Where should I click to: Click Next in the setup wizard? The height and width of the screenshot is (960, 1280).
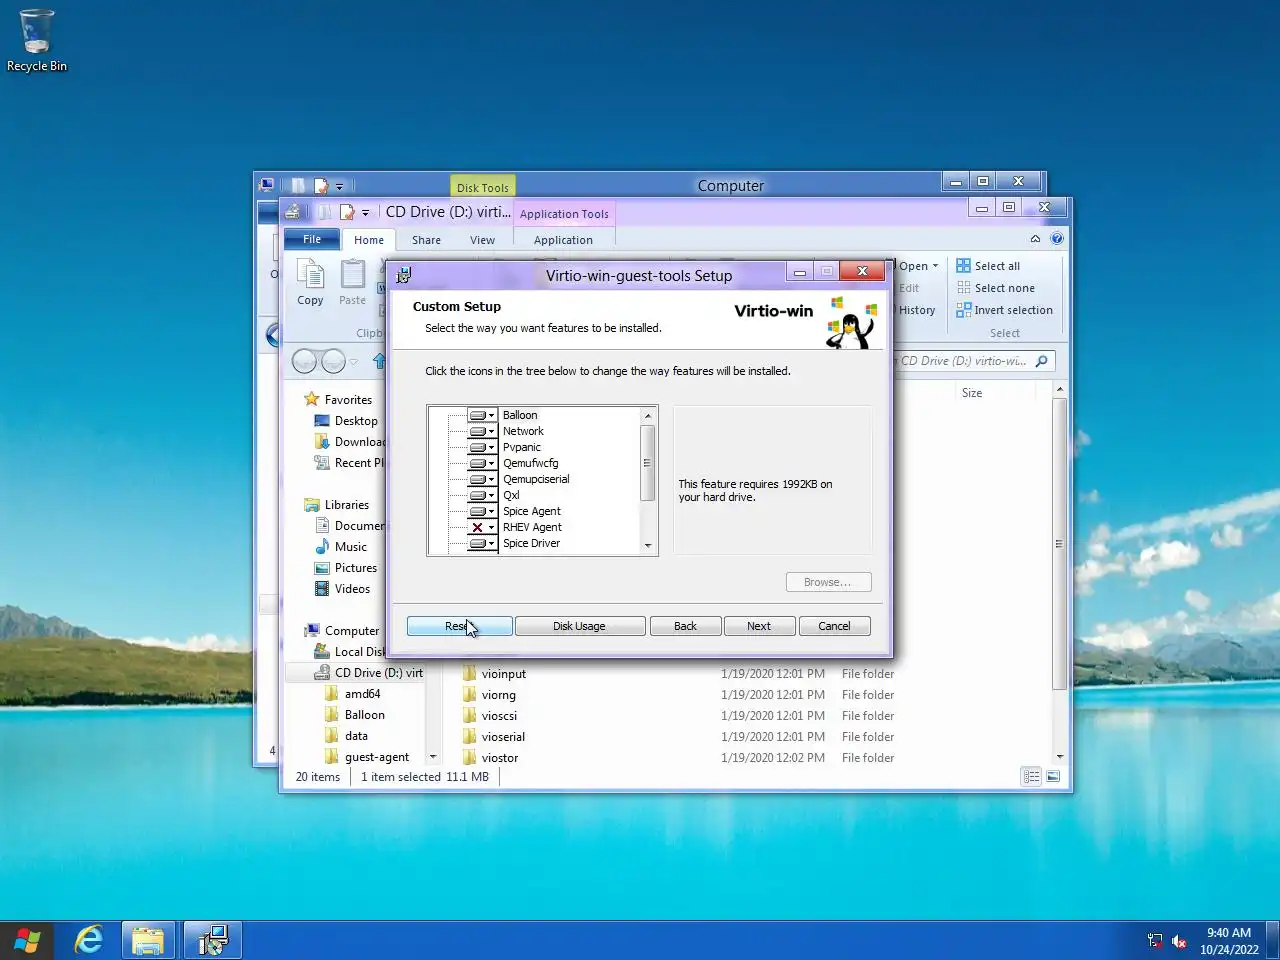point(759,626)
